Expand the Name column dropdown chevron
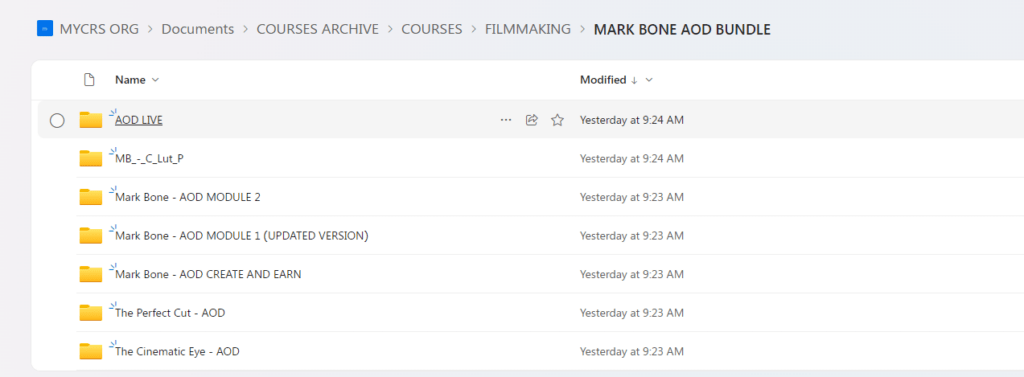The height and width of the screenshot is (377, 1024). click(x=155, y=80)
